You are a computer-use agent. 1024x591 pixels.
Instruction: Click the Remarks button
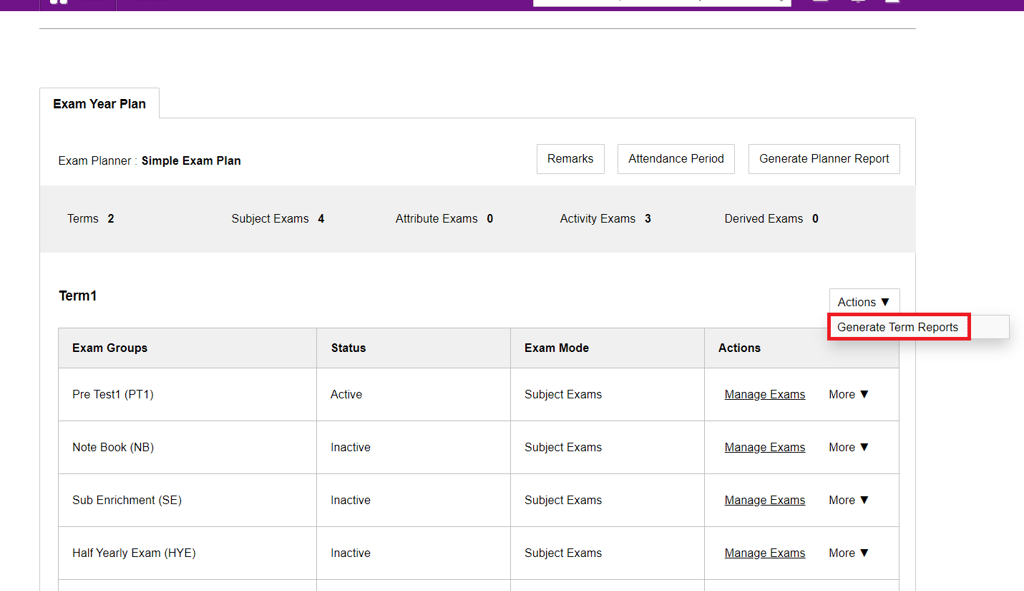tap(570, 159)
